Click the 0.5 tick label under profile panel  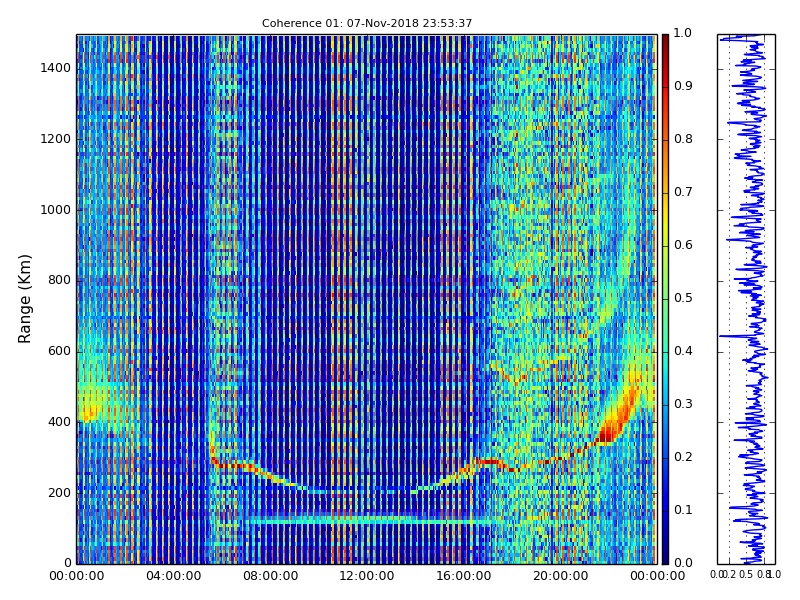746,575
